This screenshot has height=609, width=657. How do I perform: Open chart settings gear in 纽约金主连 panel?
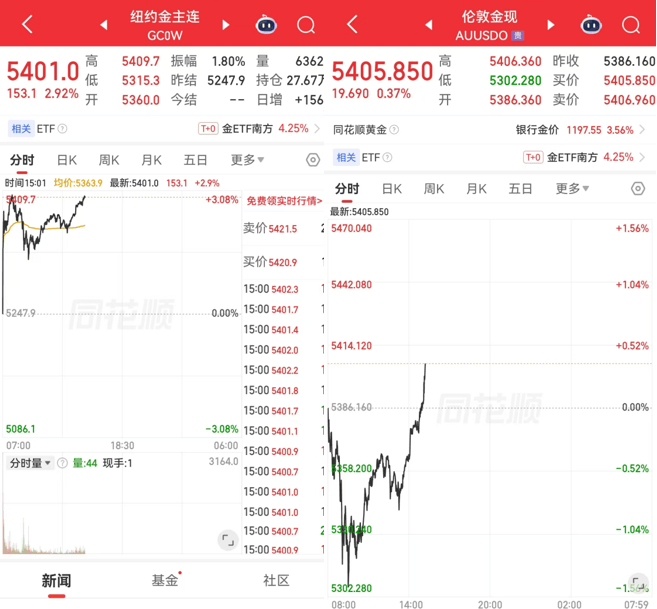[x=313, y=160]
